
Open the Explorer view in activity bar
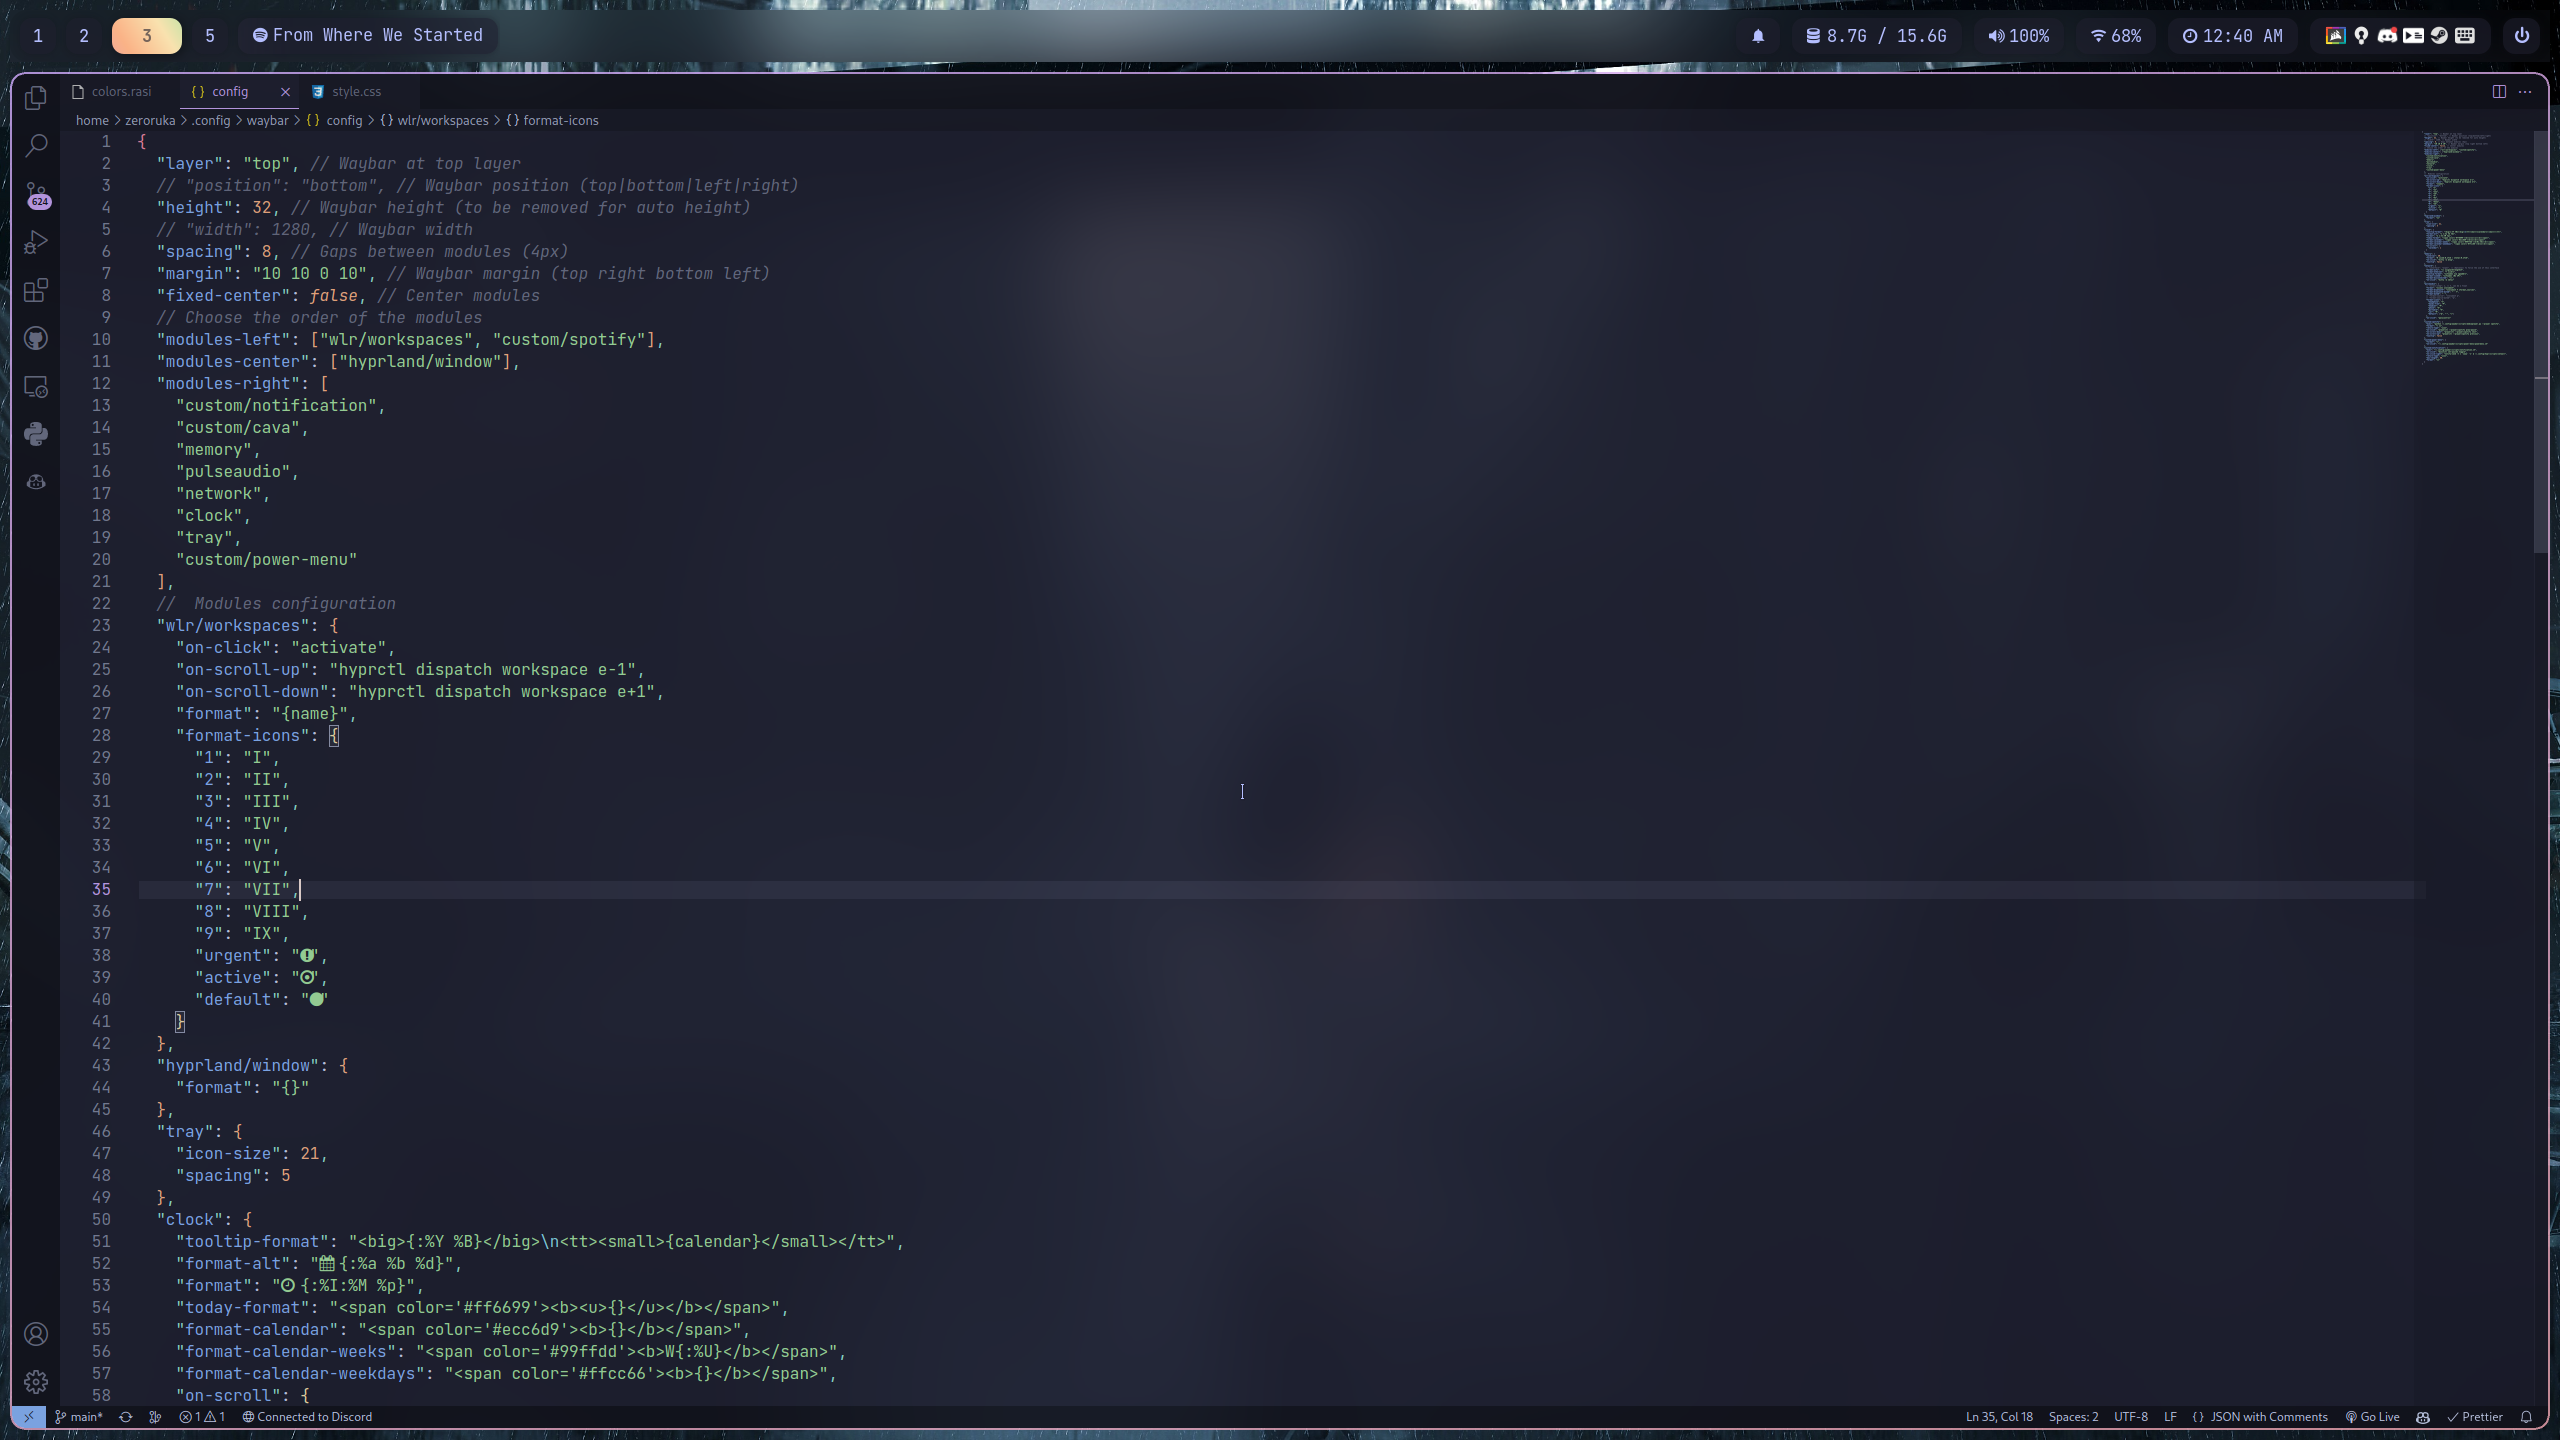click(36, 98)
